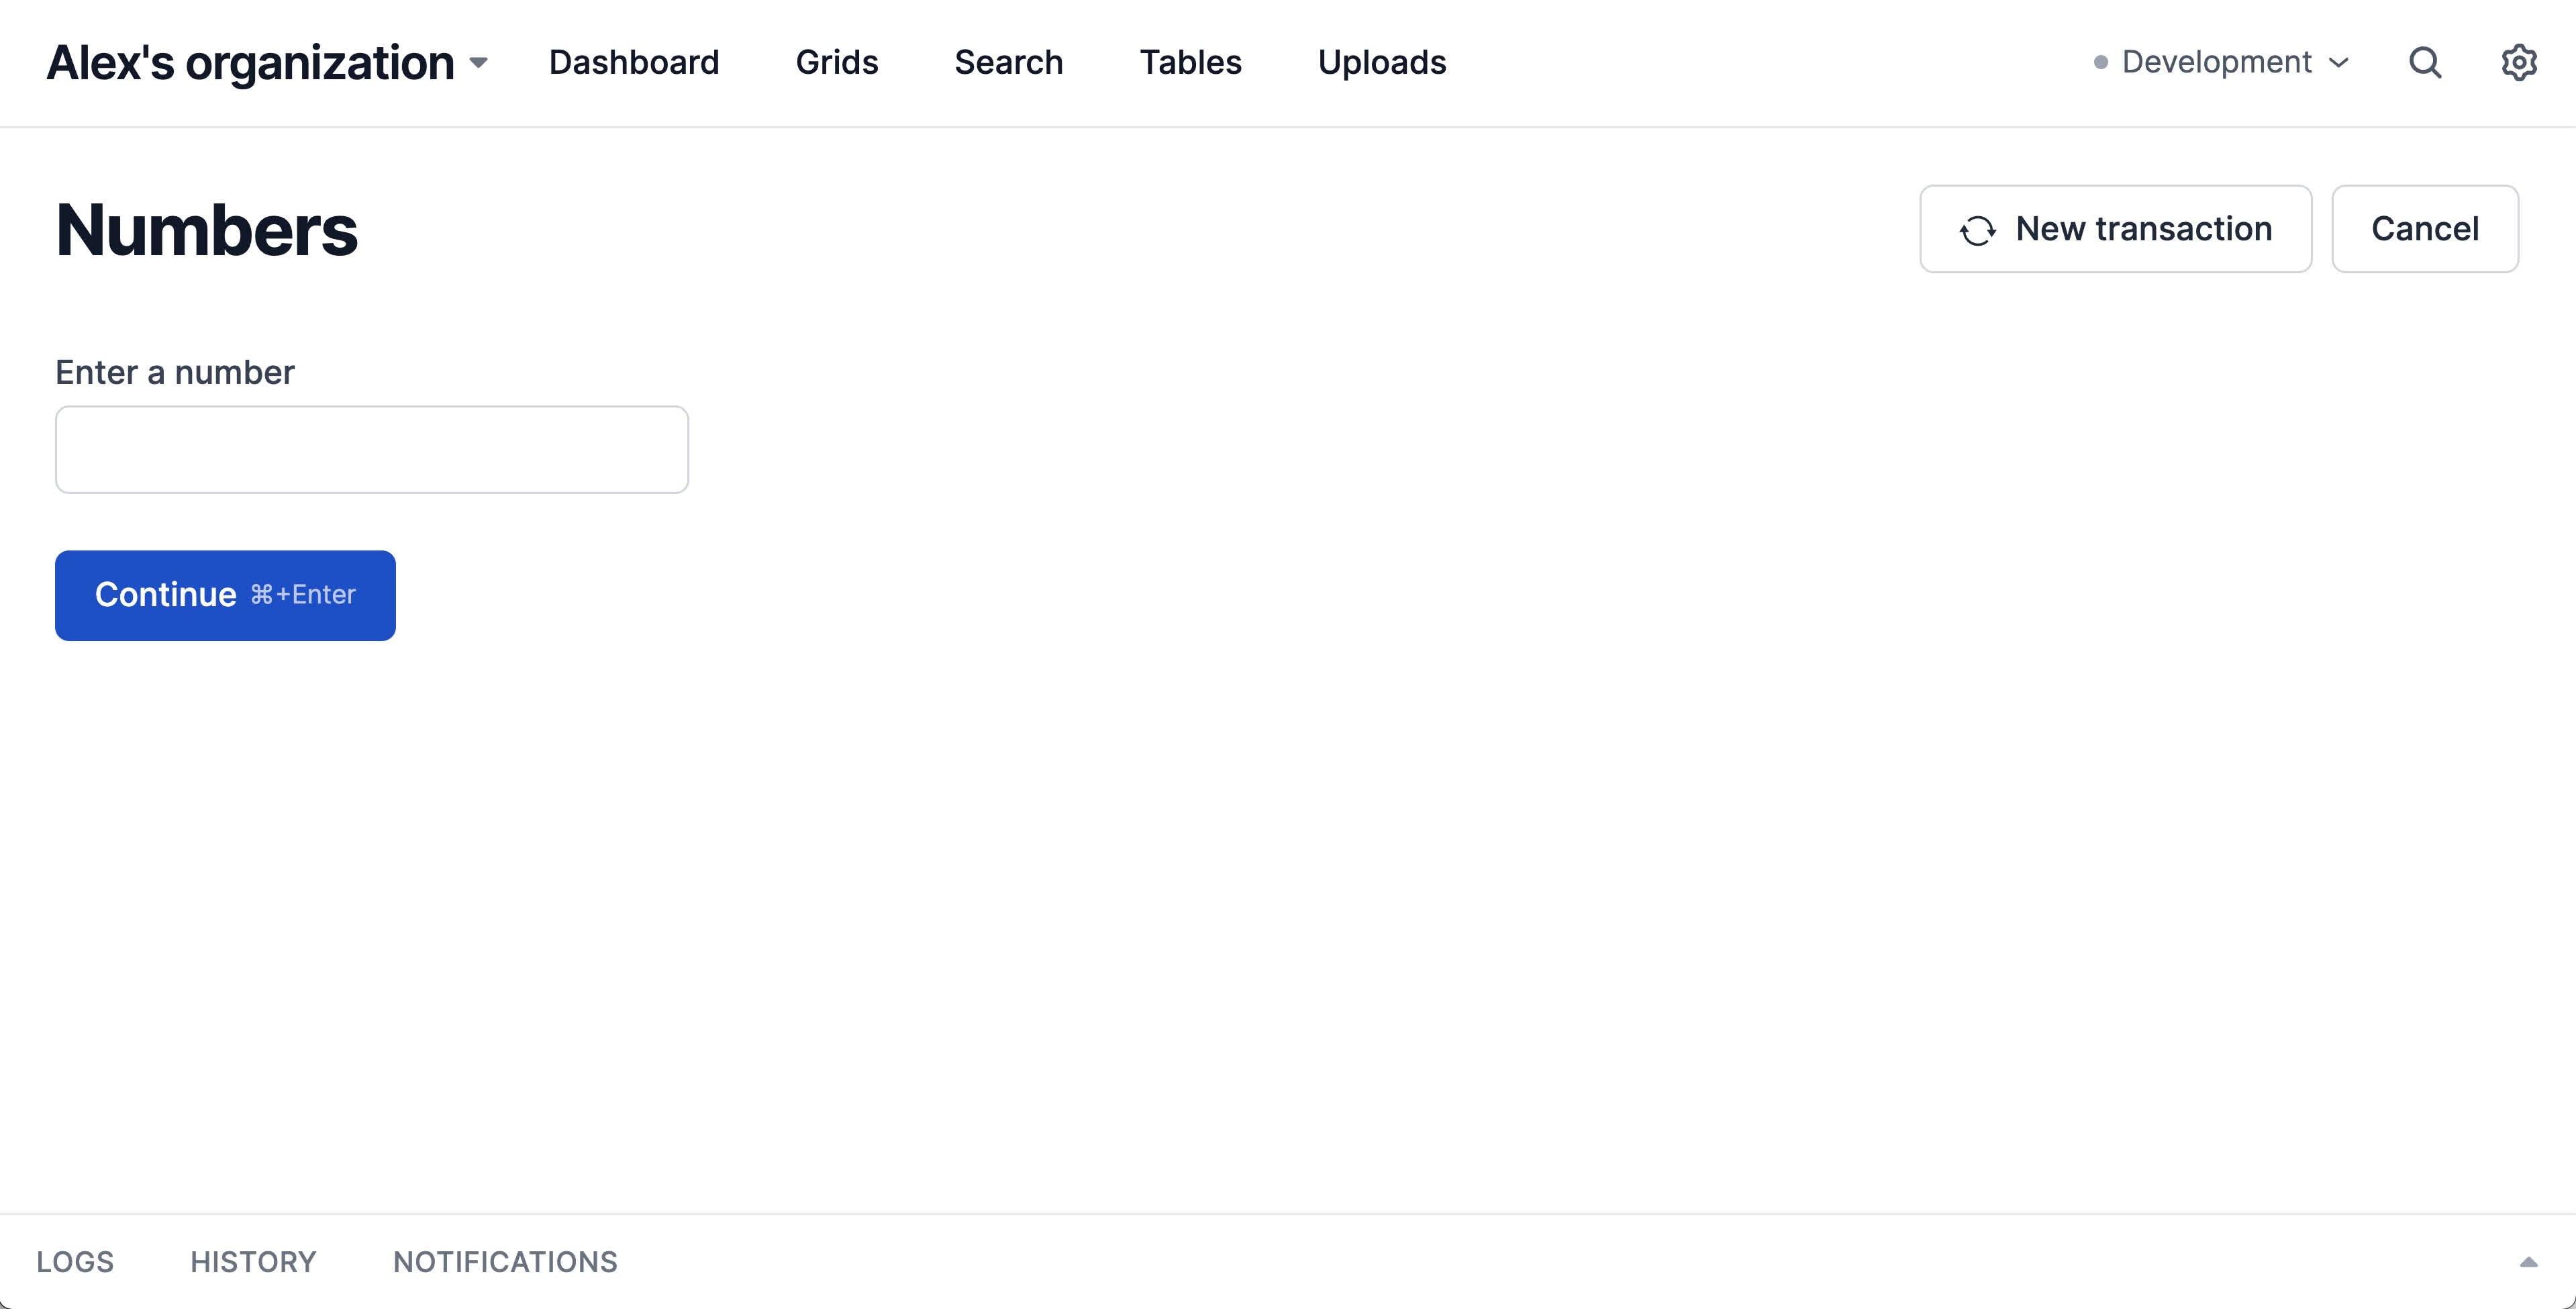Image resolution: width=2576 pixels, height=1309 pixels.
Task: Switch to the LOGS tab
Action: point(75,1262)
